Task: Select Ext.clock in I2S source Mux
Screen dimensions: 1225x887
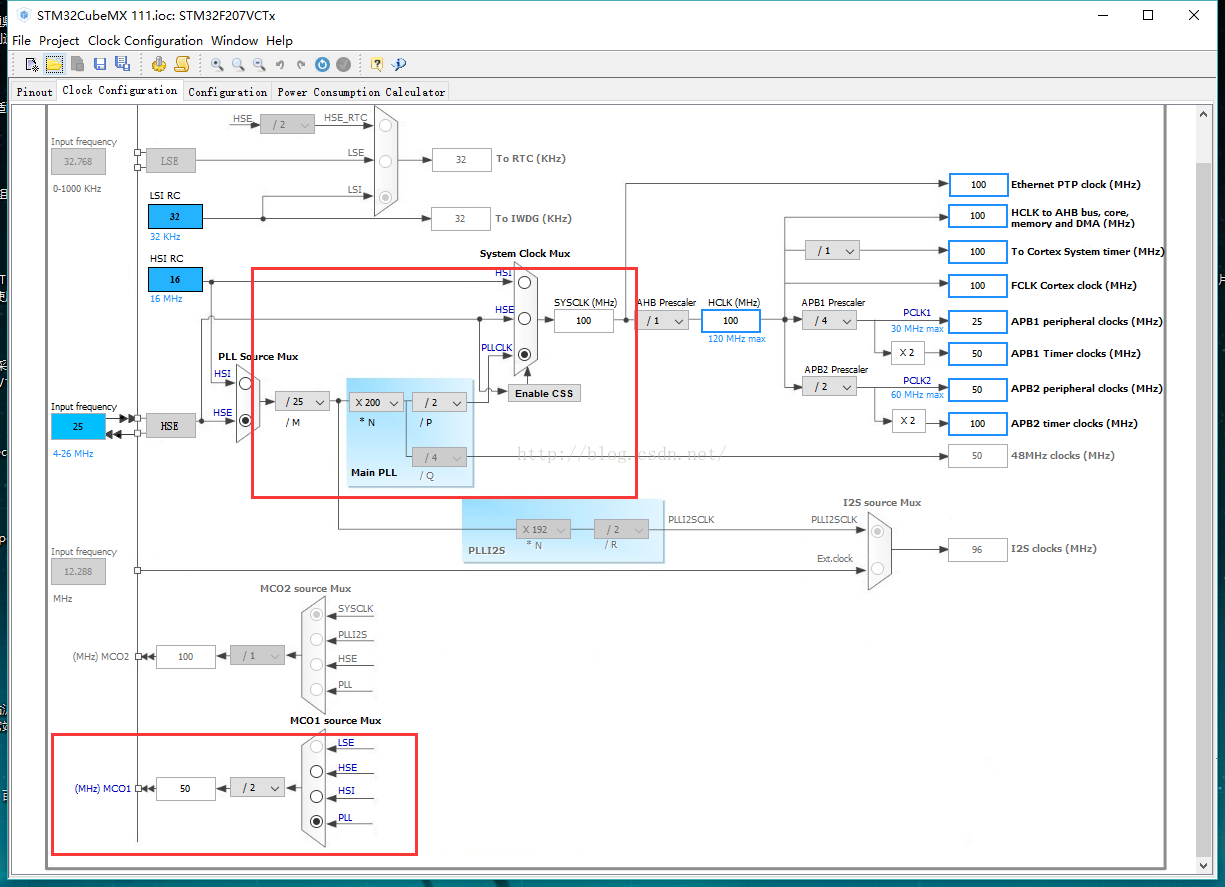Action: pyautogui.click(x=877, y=568)
